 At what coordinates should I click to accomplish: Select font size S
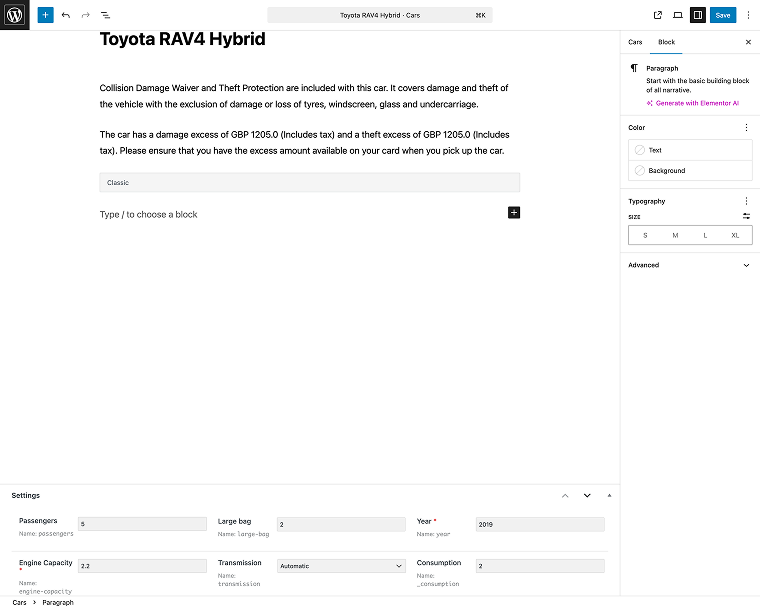point(645,235)
